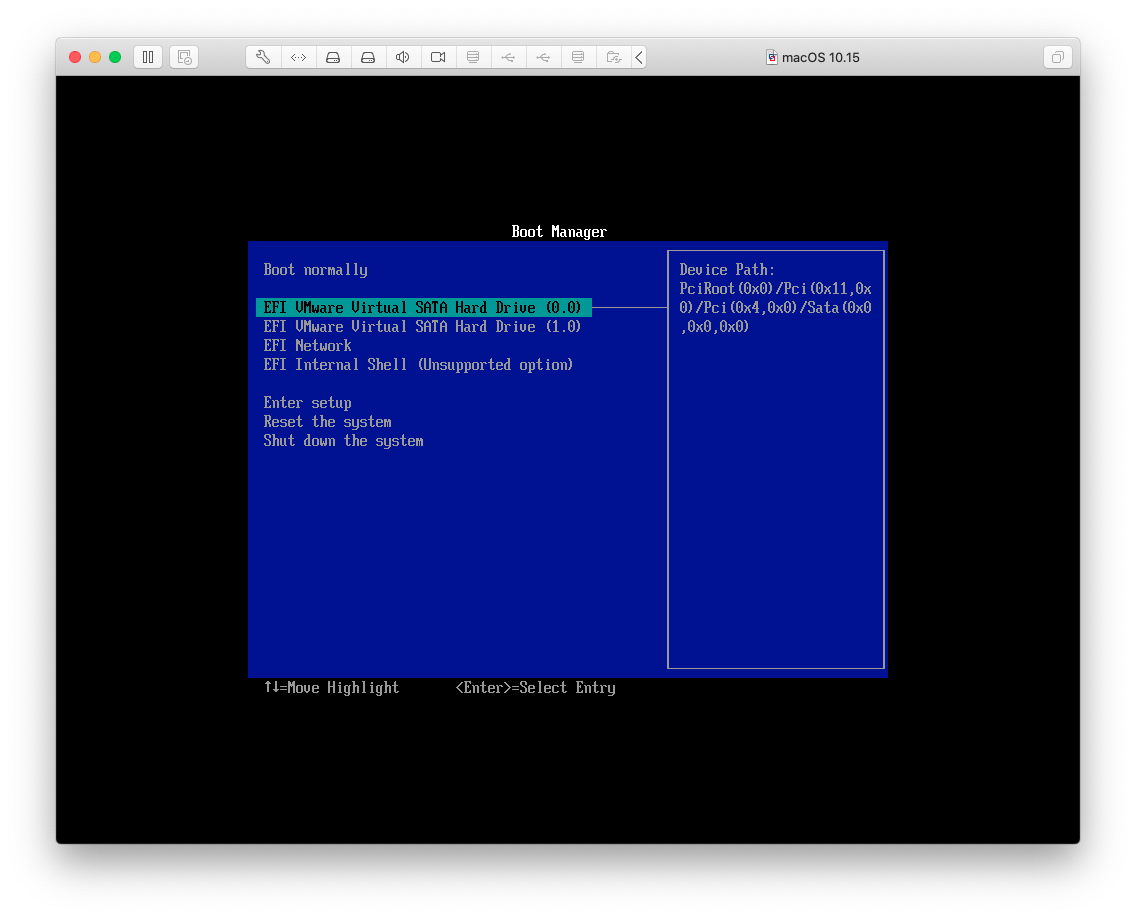Viewport: 1136px width, 918px height.
Task: Select Shut down the system entry
Action: click(343, 441)
